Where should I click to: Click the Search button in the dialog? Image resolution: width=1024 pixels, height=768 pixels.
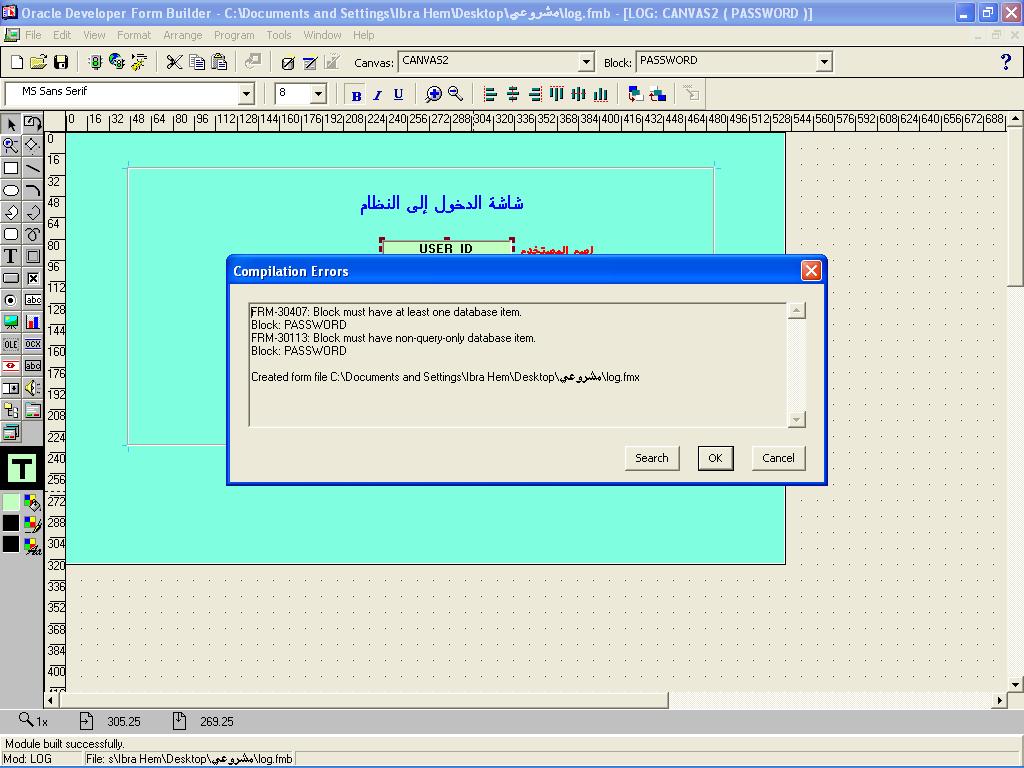click(x=651, y=458)
